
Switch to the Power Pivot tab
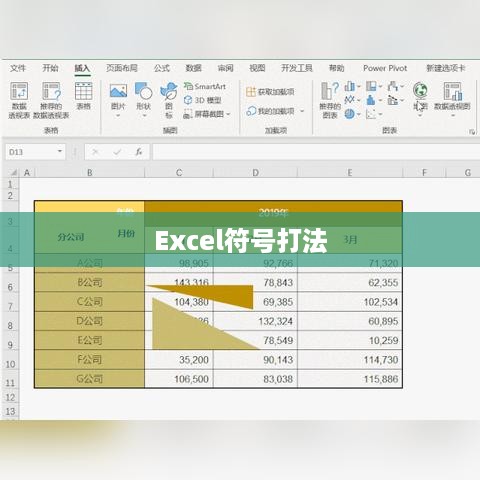click(x=385, y=68)
